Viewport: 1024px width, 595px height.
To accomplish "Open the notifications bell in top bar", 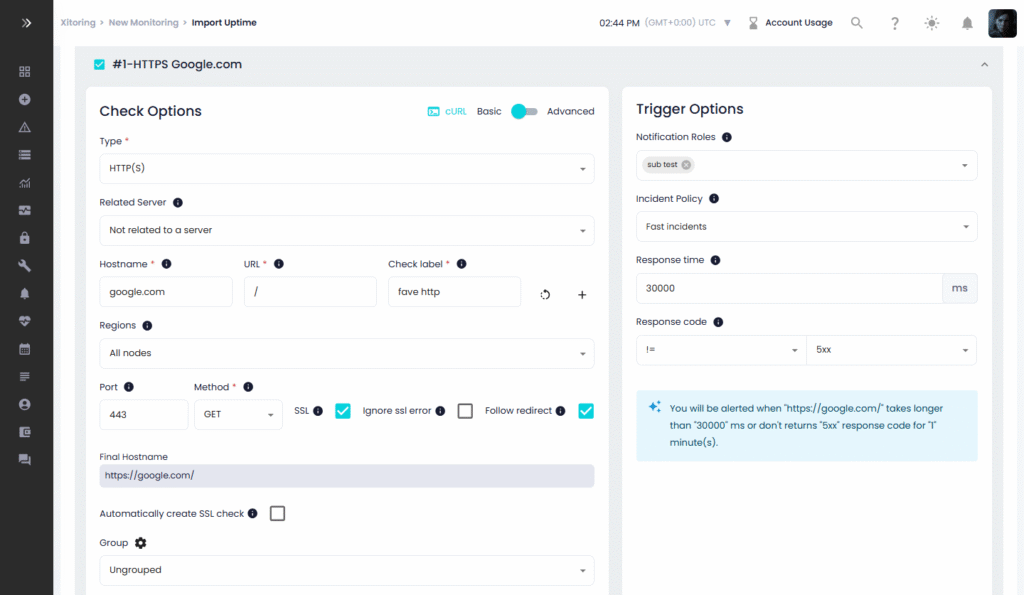I will click(967, 23).
